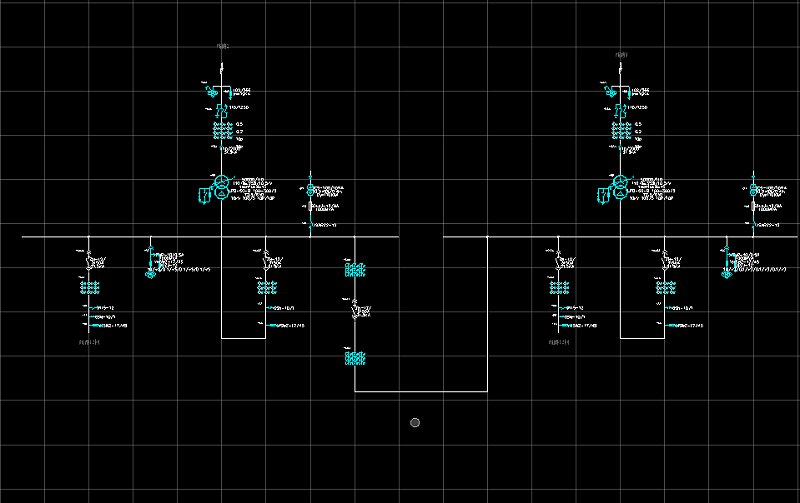This screenshot has width=800, height=503.
Task: Select surge arrester symbol on right incoming line
Action: pyautogui.click(x=610, y=92)
